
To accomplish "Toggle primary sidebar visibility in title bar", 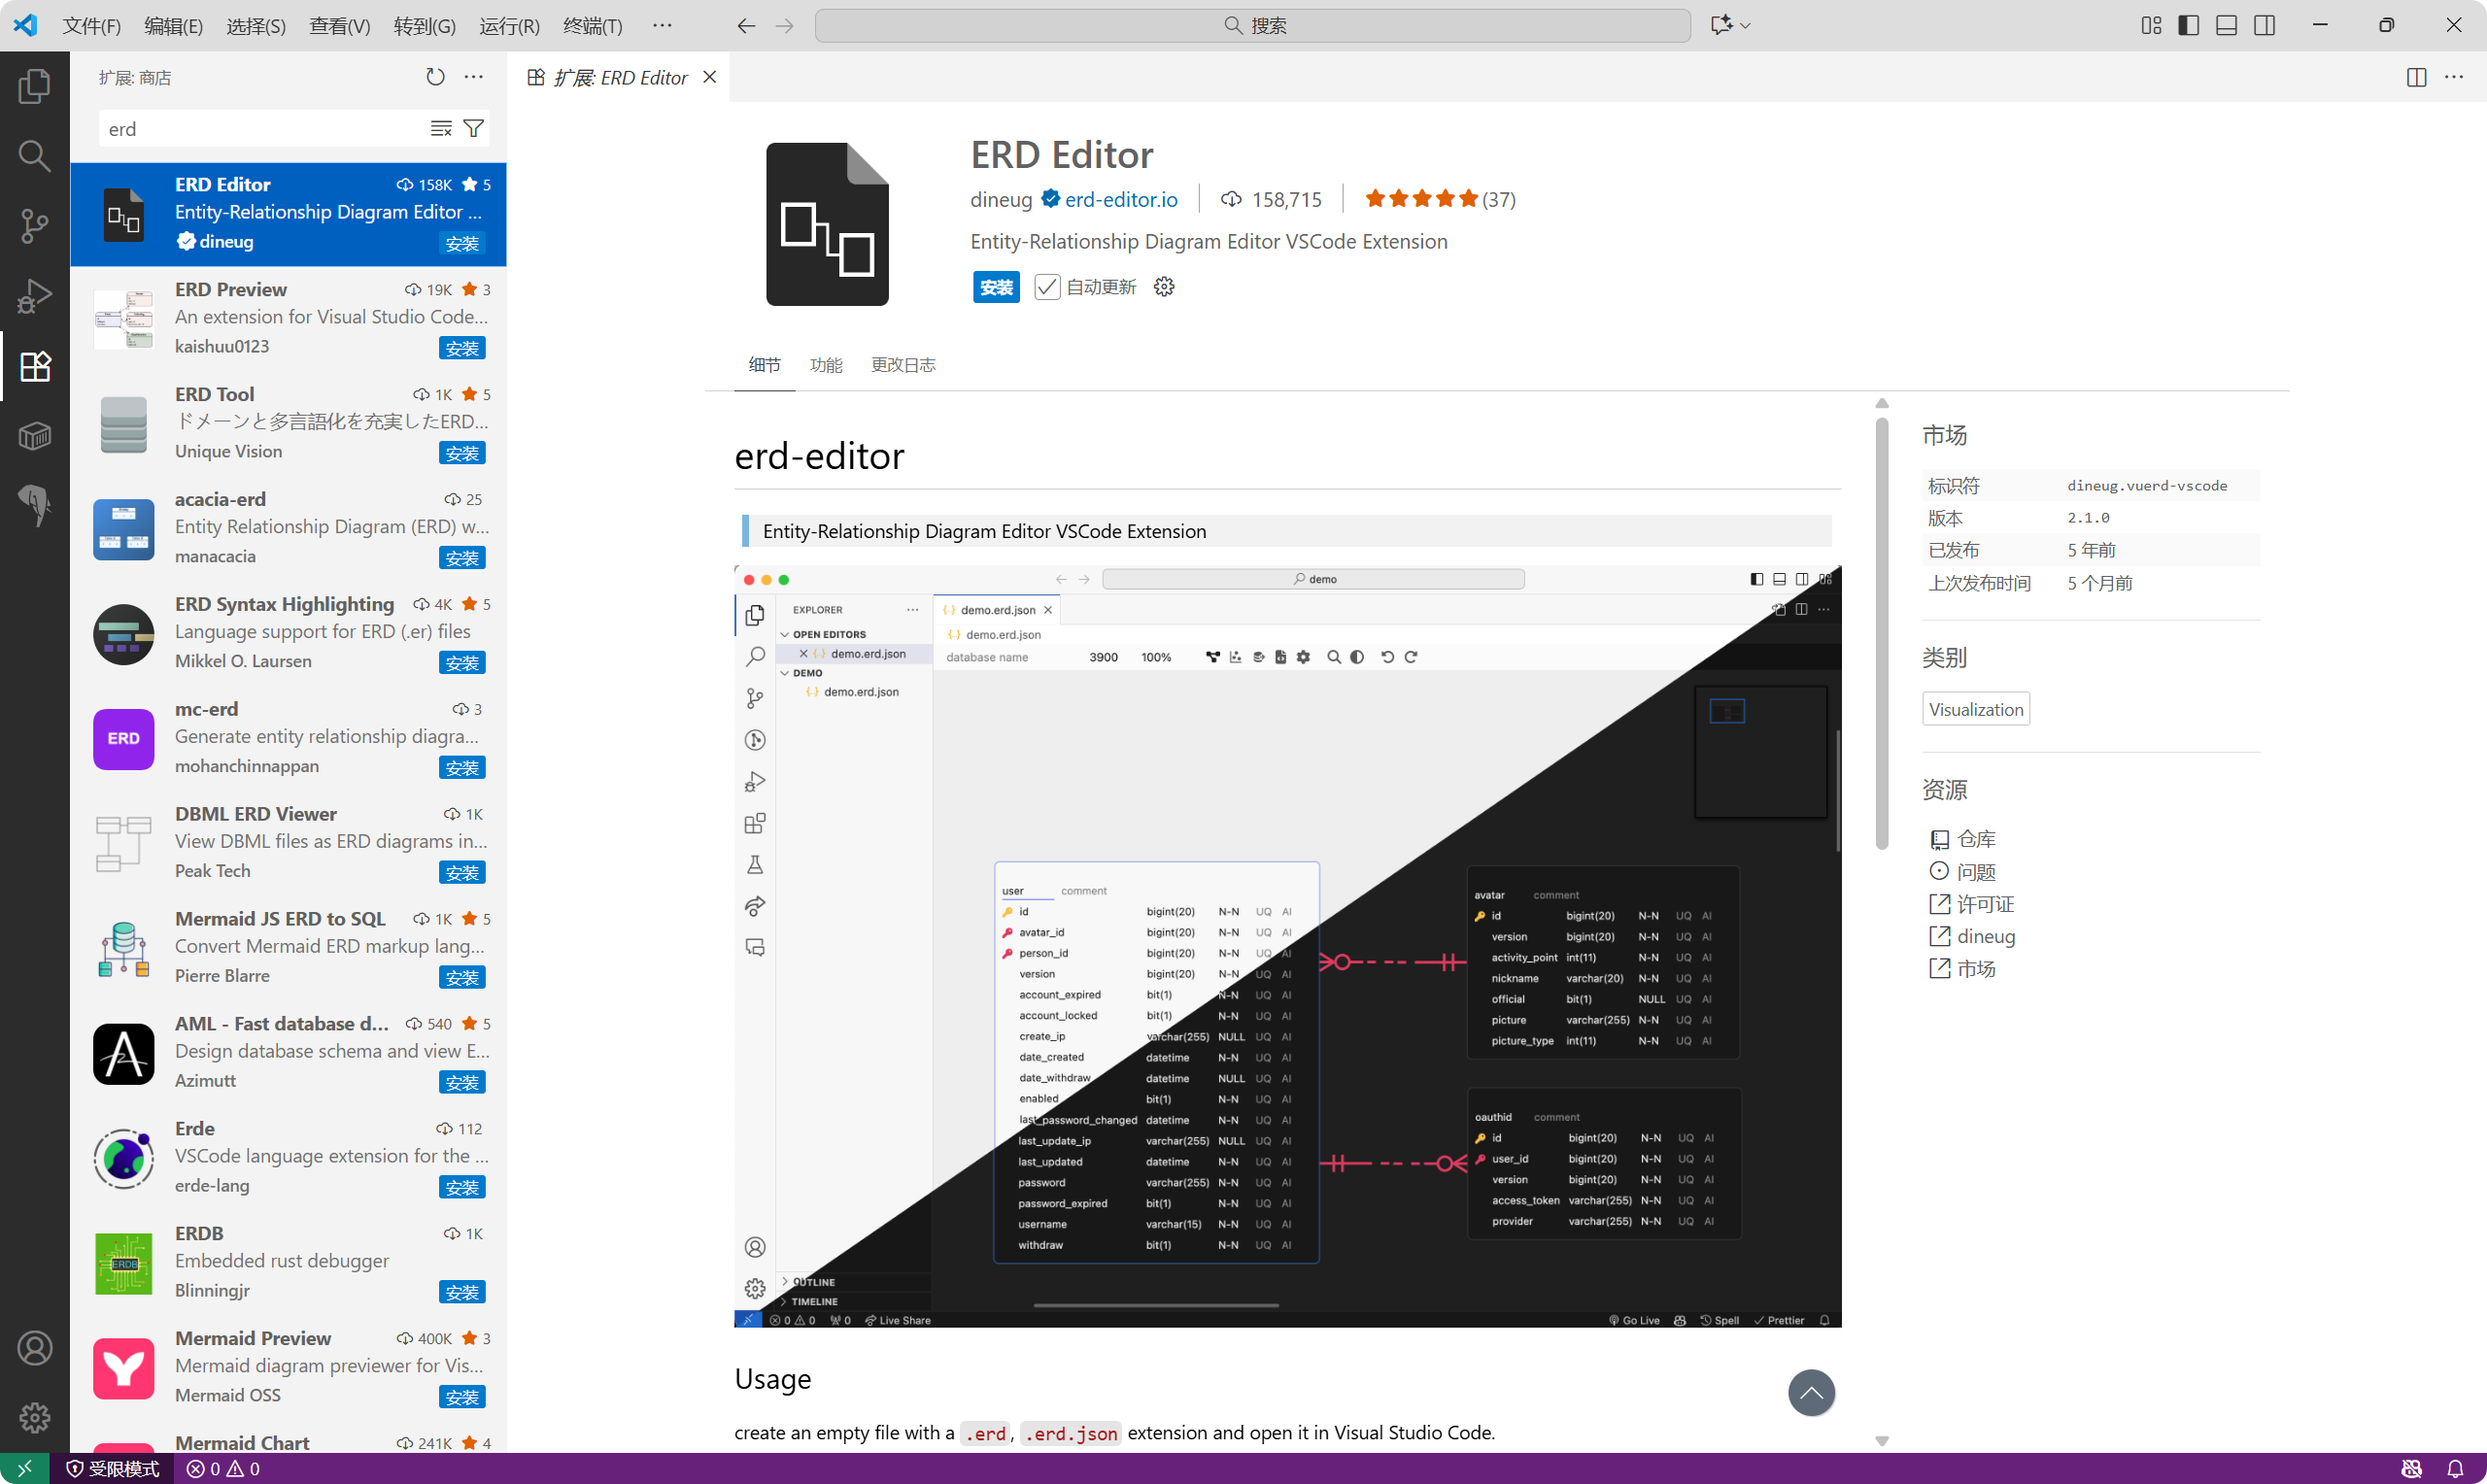I will [2188, 25].
